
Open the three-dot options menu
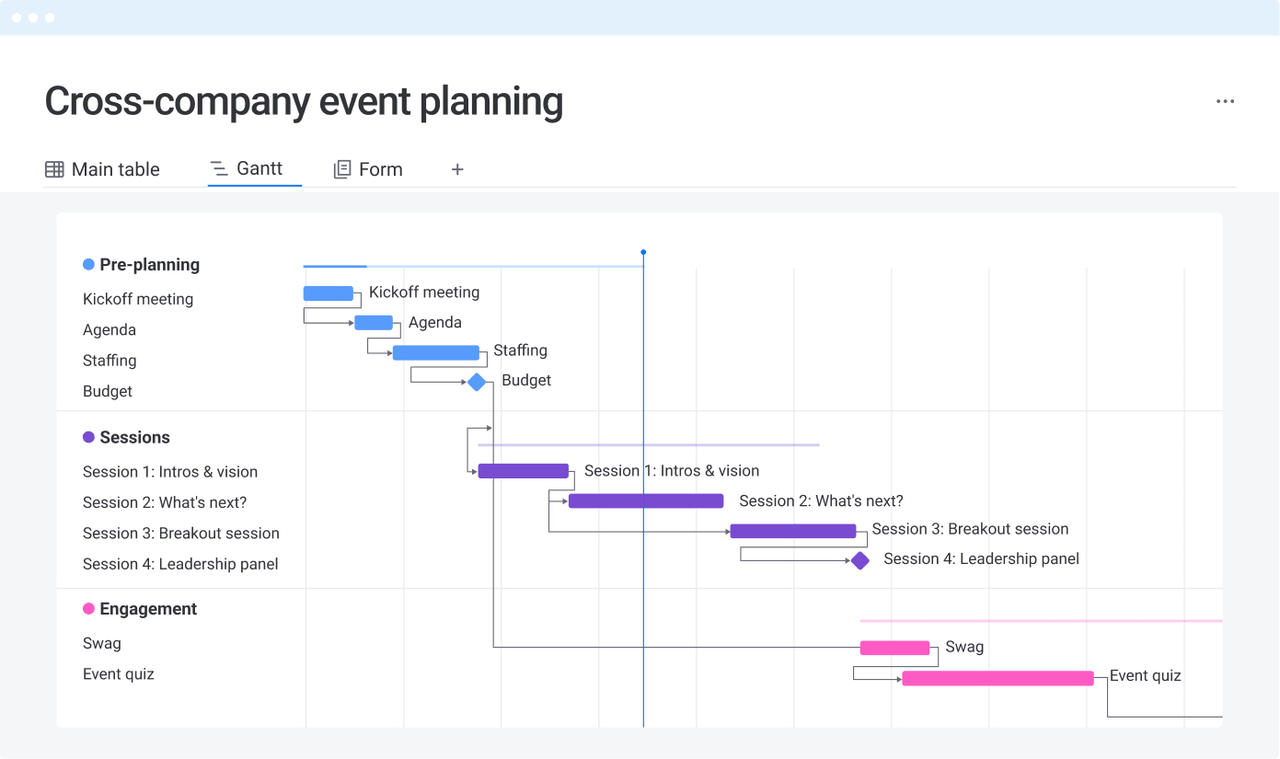tap(1225, 101)
